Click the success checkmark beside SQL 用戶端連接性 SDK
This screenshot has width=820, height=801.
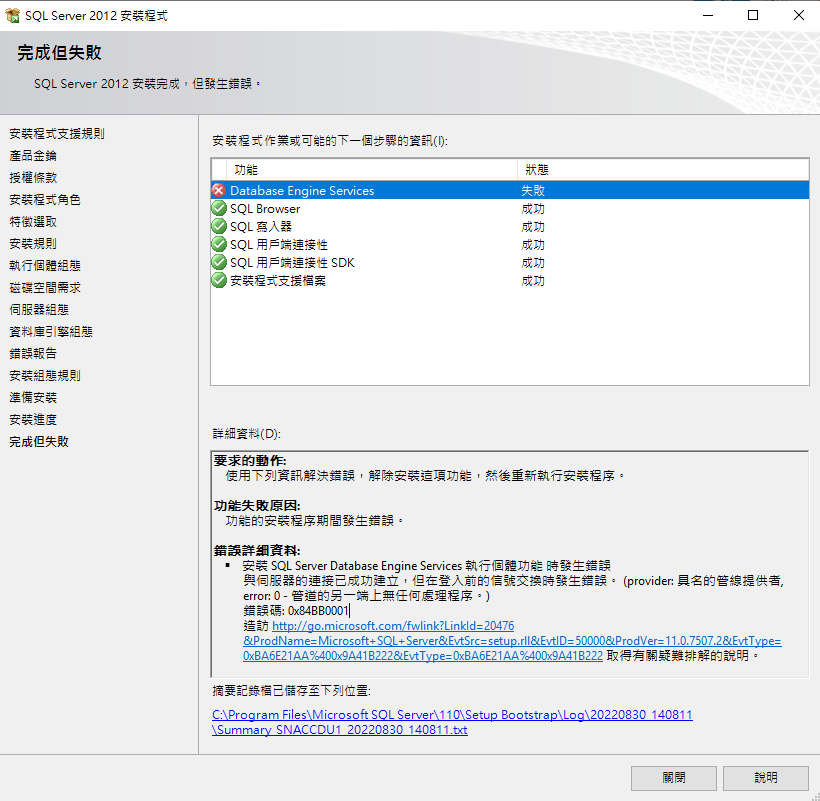click(x=219, y=262)
